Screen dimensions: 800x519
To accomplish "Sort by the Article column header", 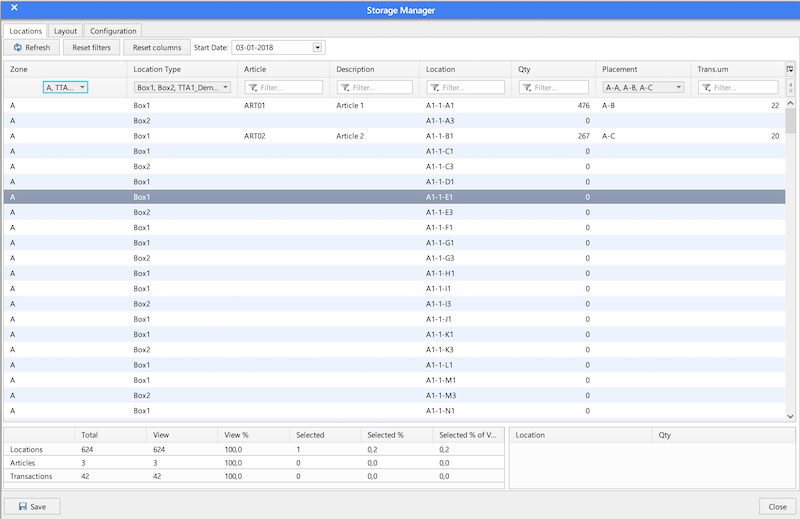I will click(284, 69).
